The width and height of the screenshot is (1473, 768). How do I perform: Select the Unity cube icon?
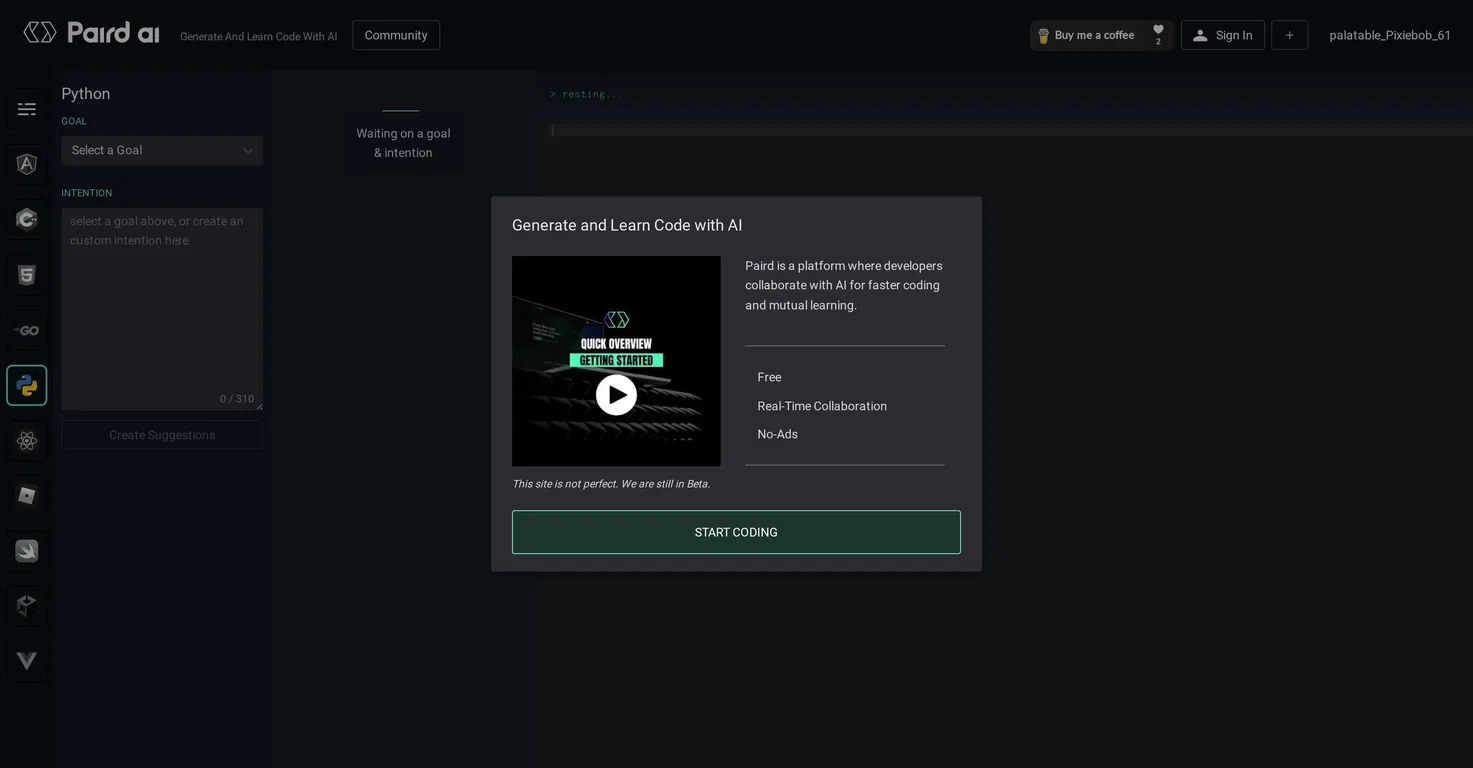click(x=27, y=606)
